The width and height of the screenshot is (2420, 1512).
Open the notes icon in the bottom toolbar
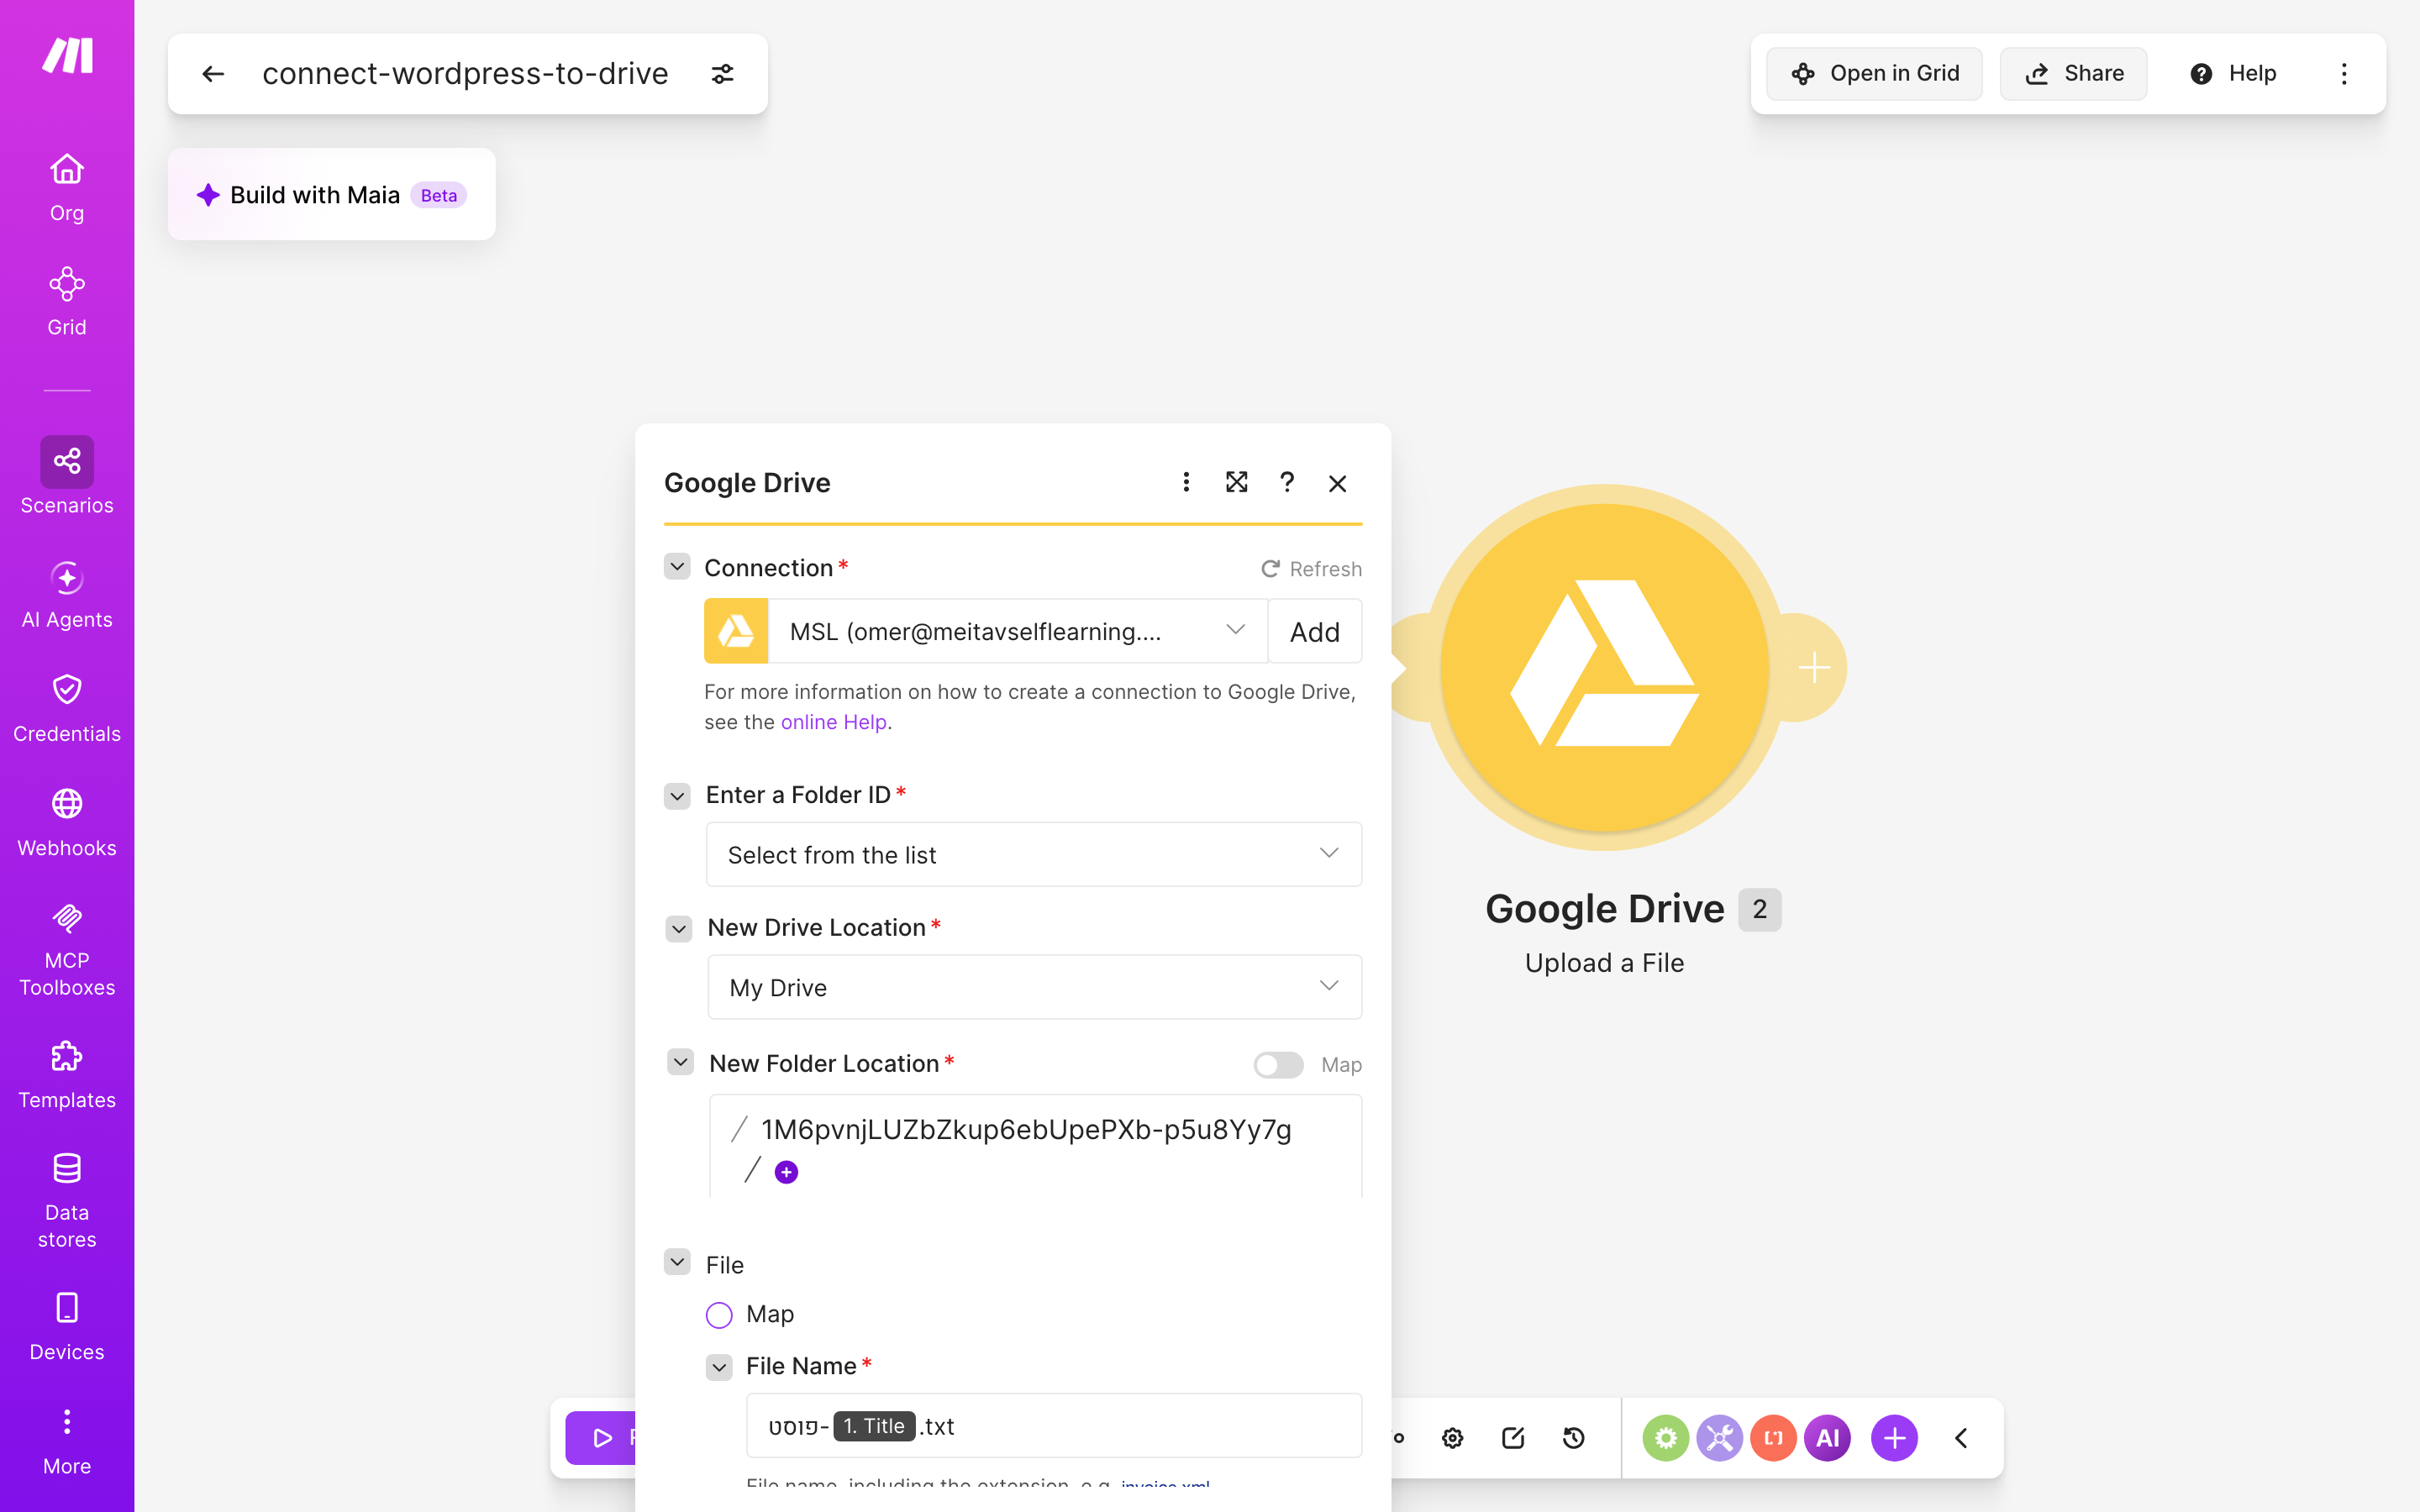point(1513,1438)
